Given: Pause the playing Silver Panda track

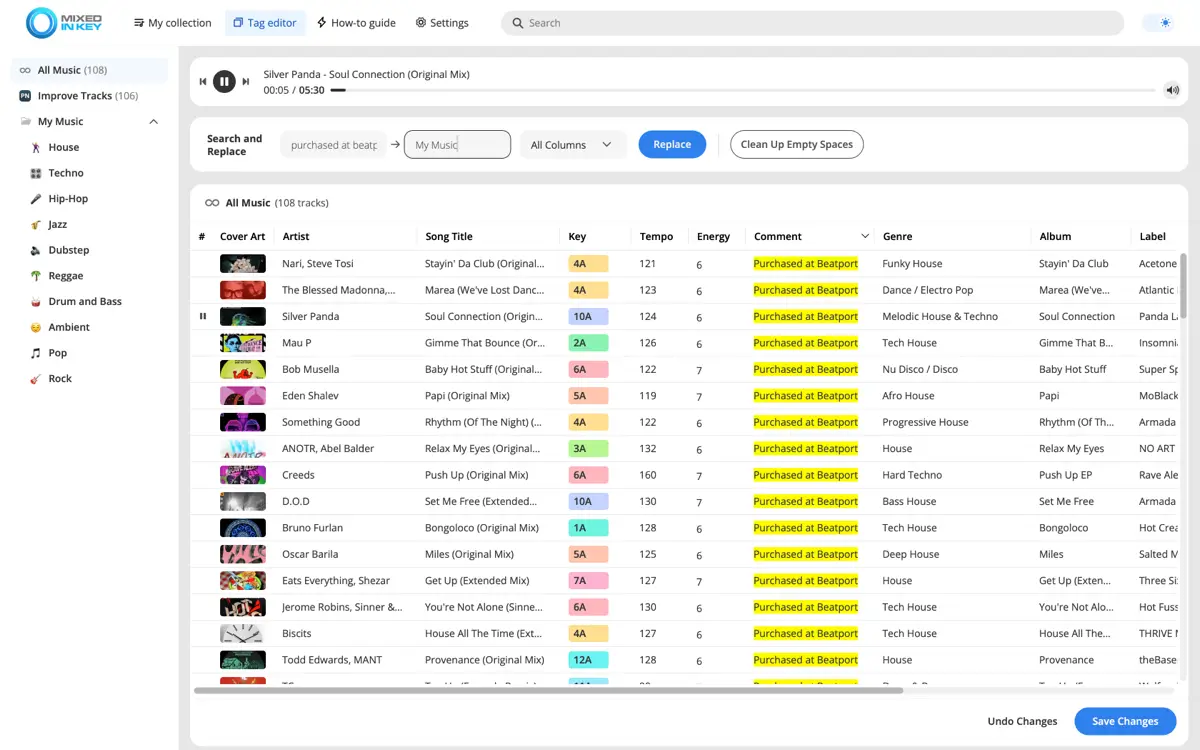Looking at the screenshot, I should (224, 82).
